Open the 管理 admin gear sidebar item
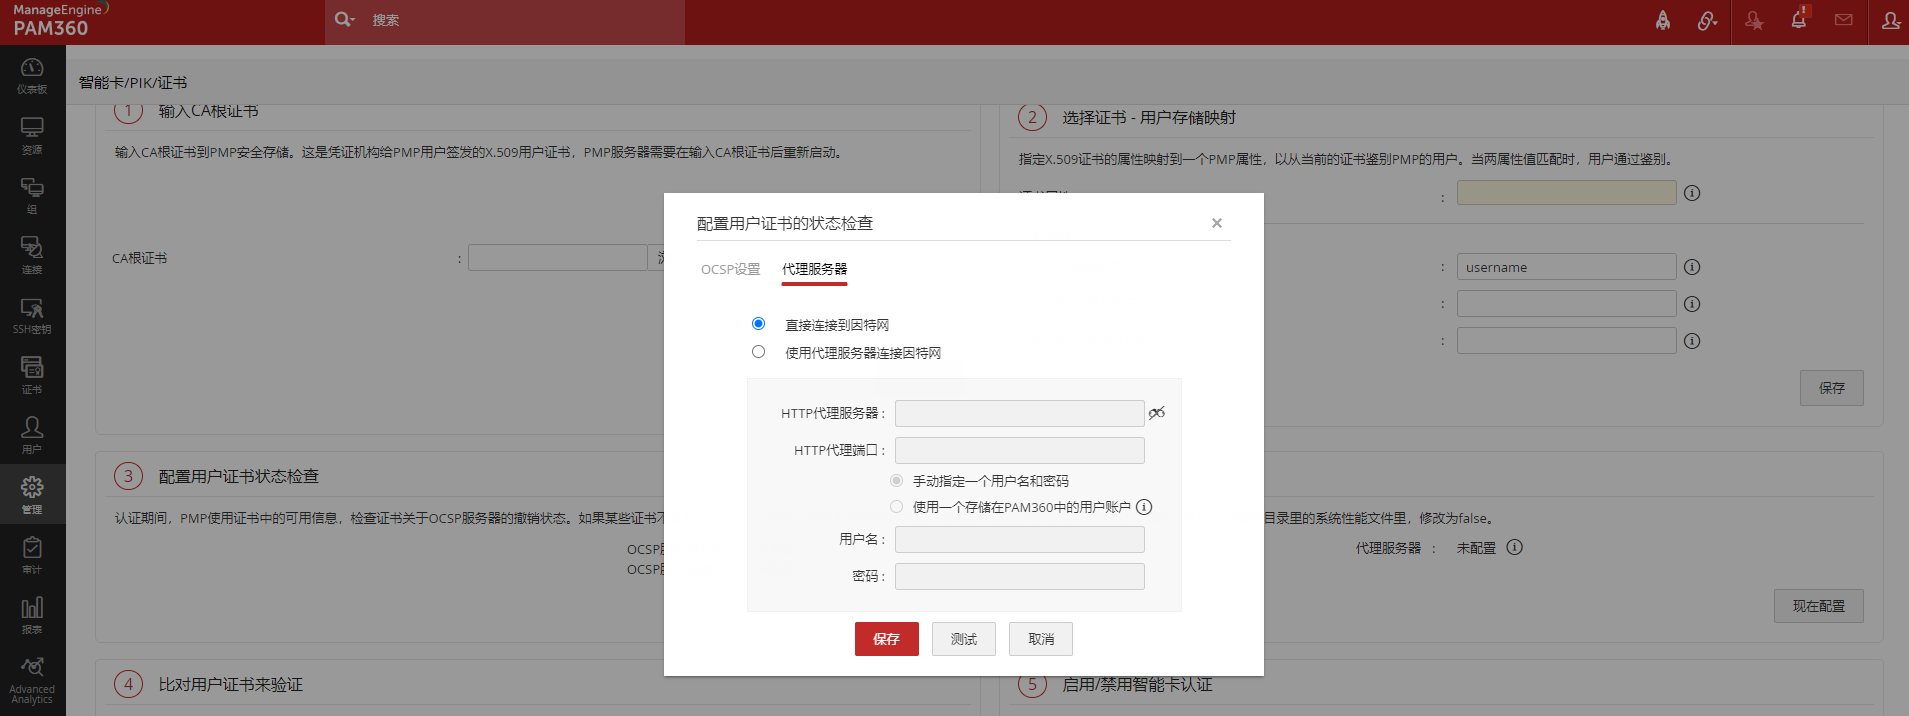Screen dimensions: 1909x716 point(32,494)
